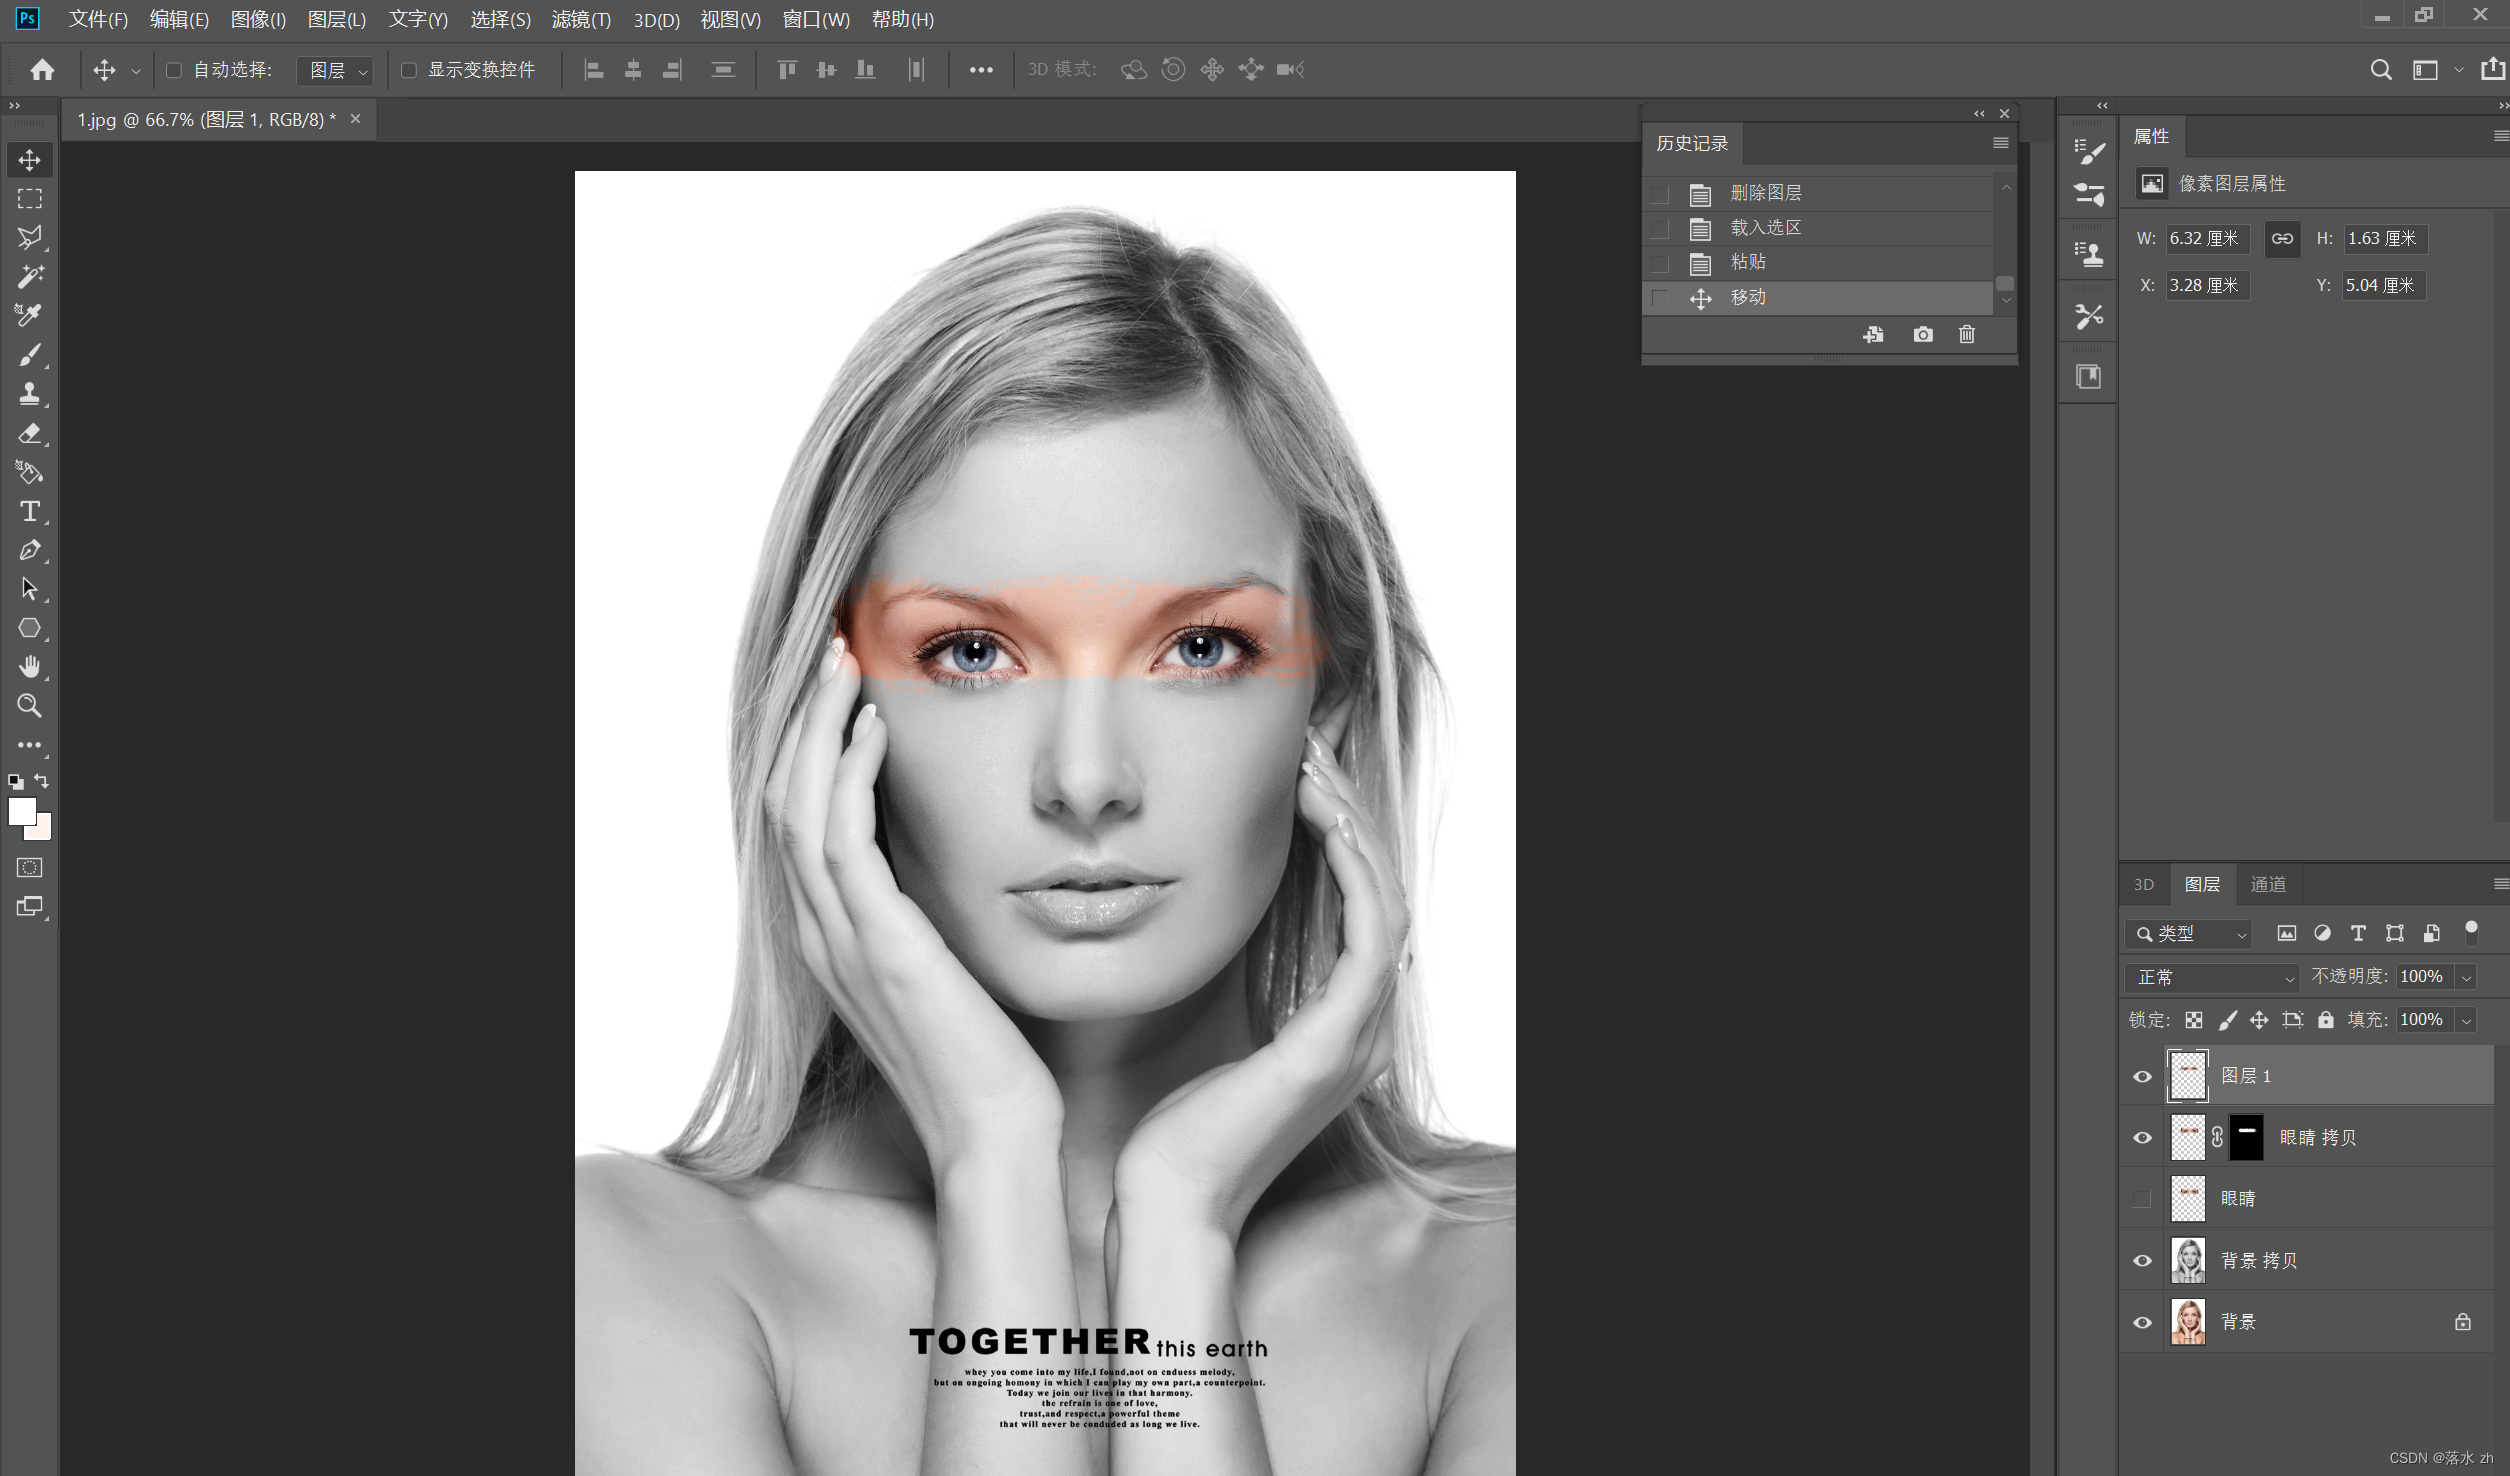The image size is (2510, 1476).
Task: Select the Magic Wand tool
Action: point(29,277)
